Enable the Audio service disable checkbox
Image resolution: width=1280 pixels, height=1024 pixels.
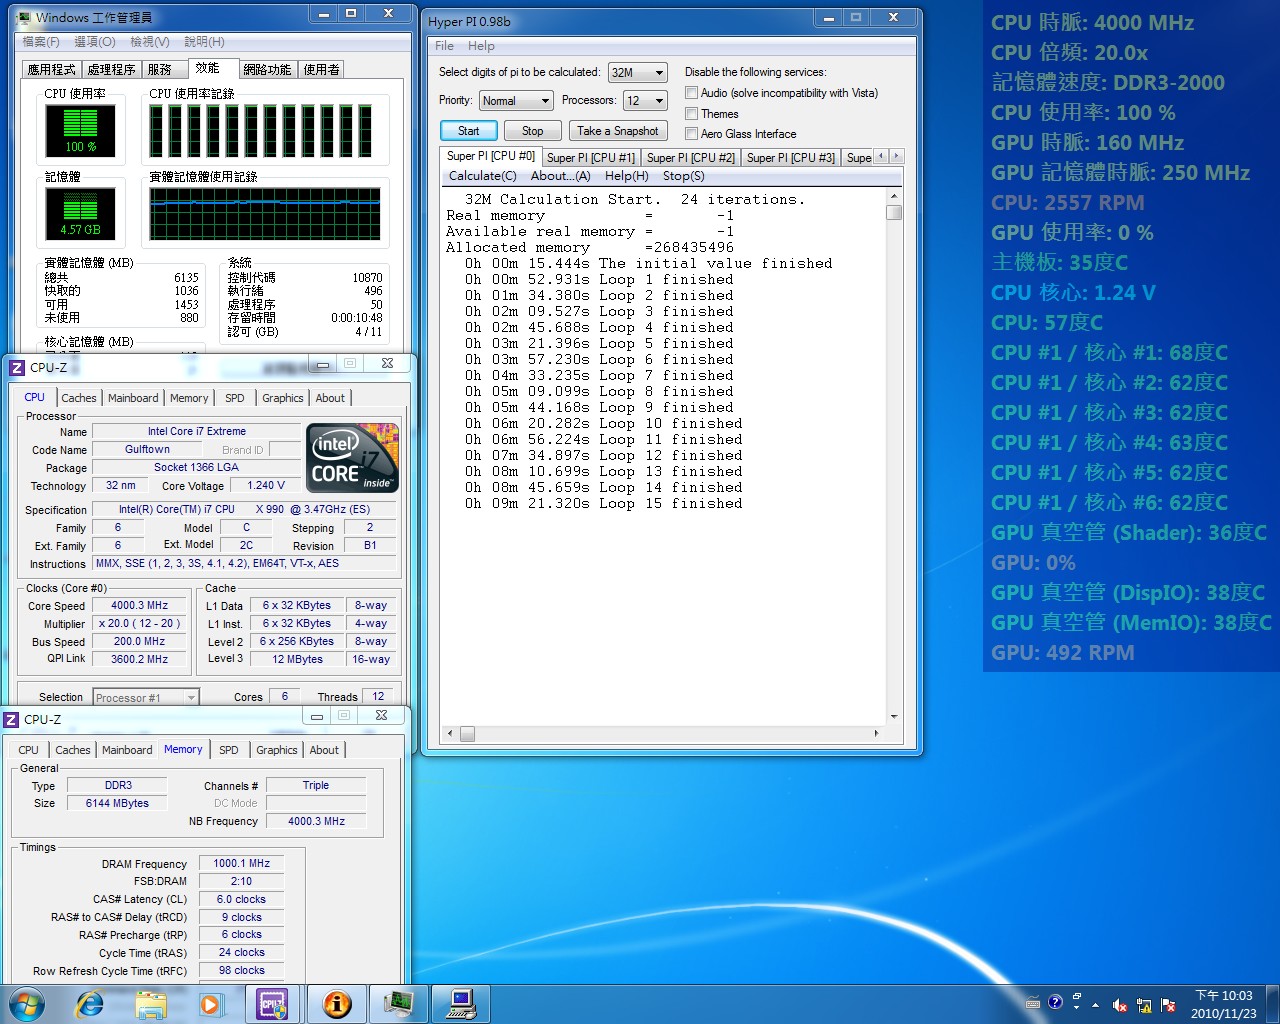pyautogui.click(x=691, y=93)
